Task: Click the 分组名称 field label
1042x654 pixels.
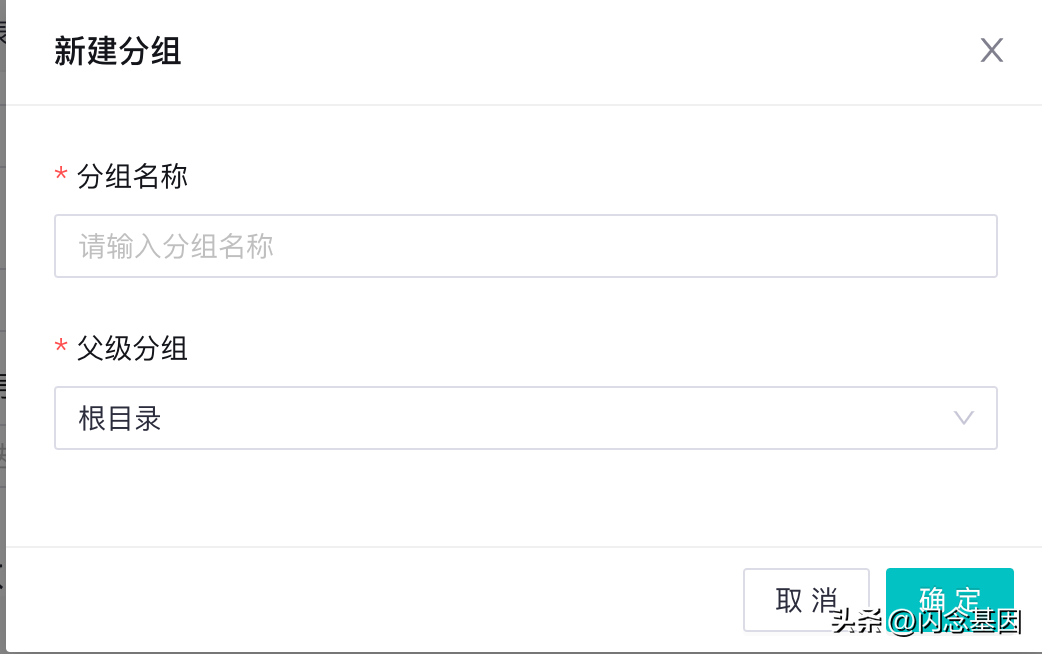Action: [x=132, y=177]
